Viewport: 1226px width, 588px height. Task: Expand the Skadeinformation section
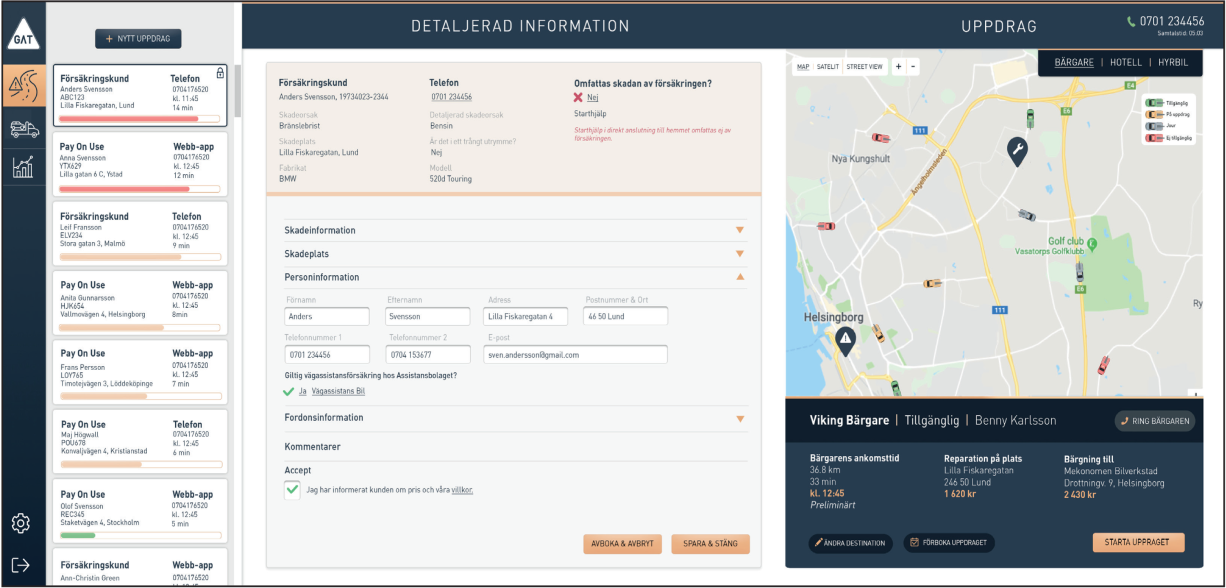pos(515,230)
